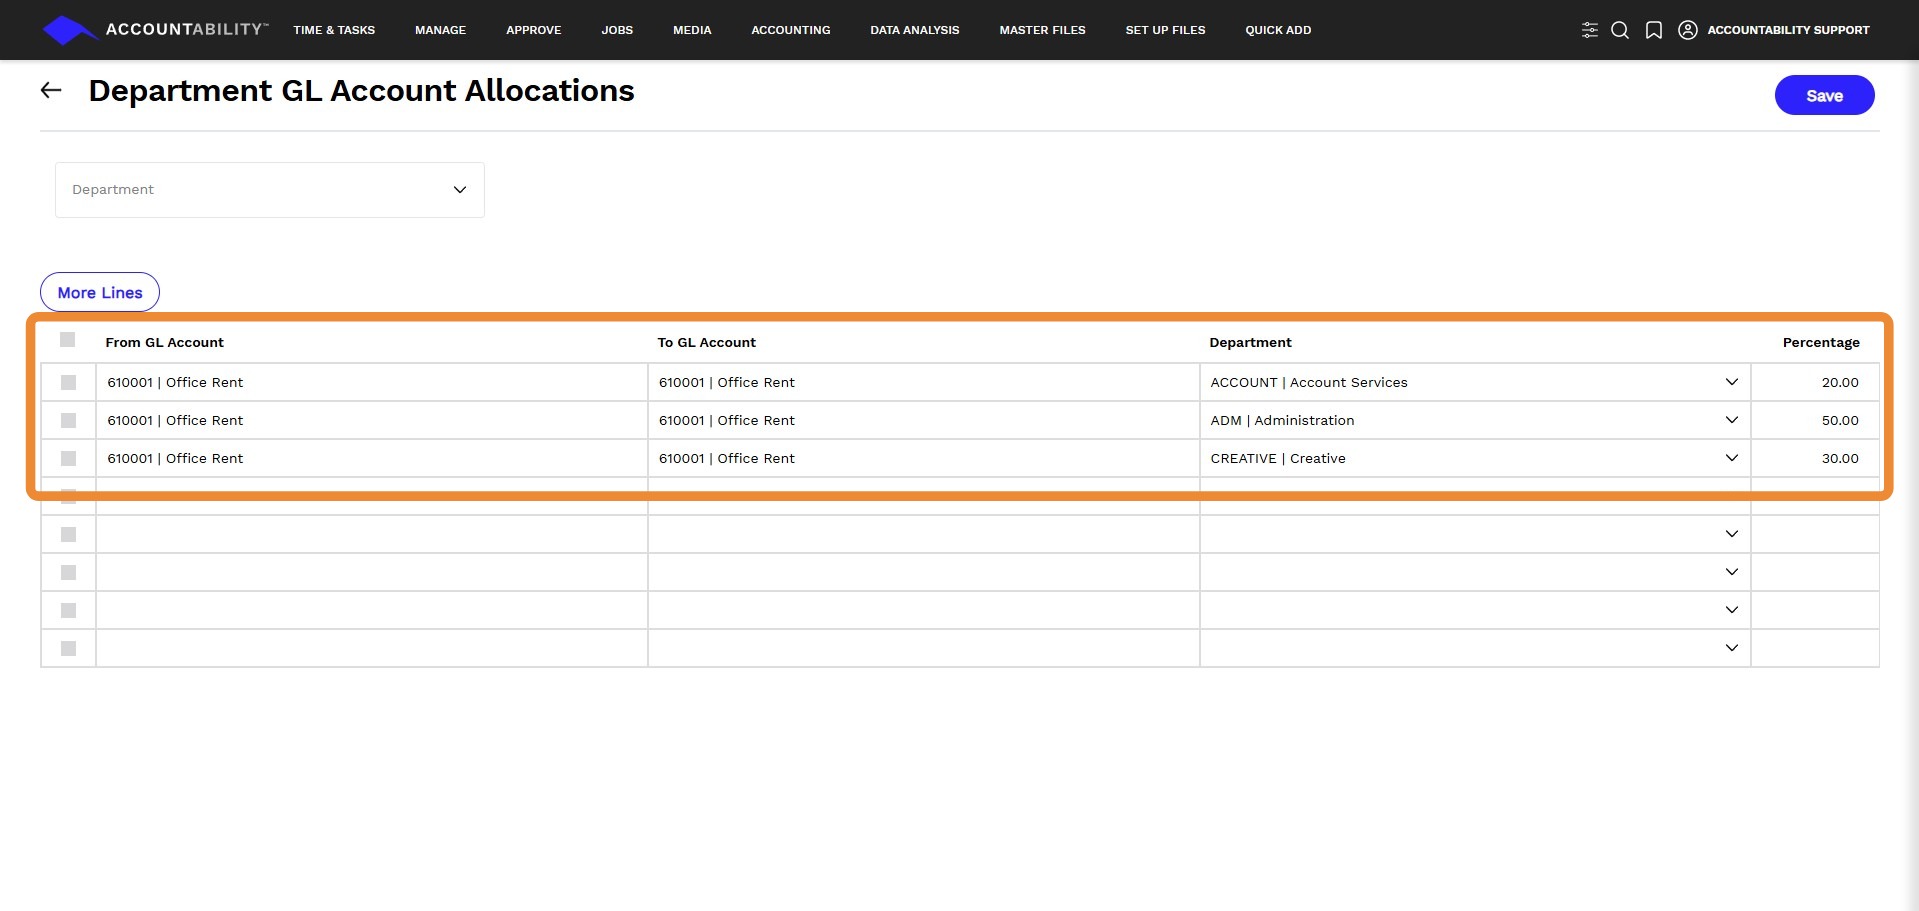This screenshot has width=1919, height=911.
Task: Click the More Lines button
Action: 100,292
